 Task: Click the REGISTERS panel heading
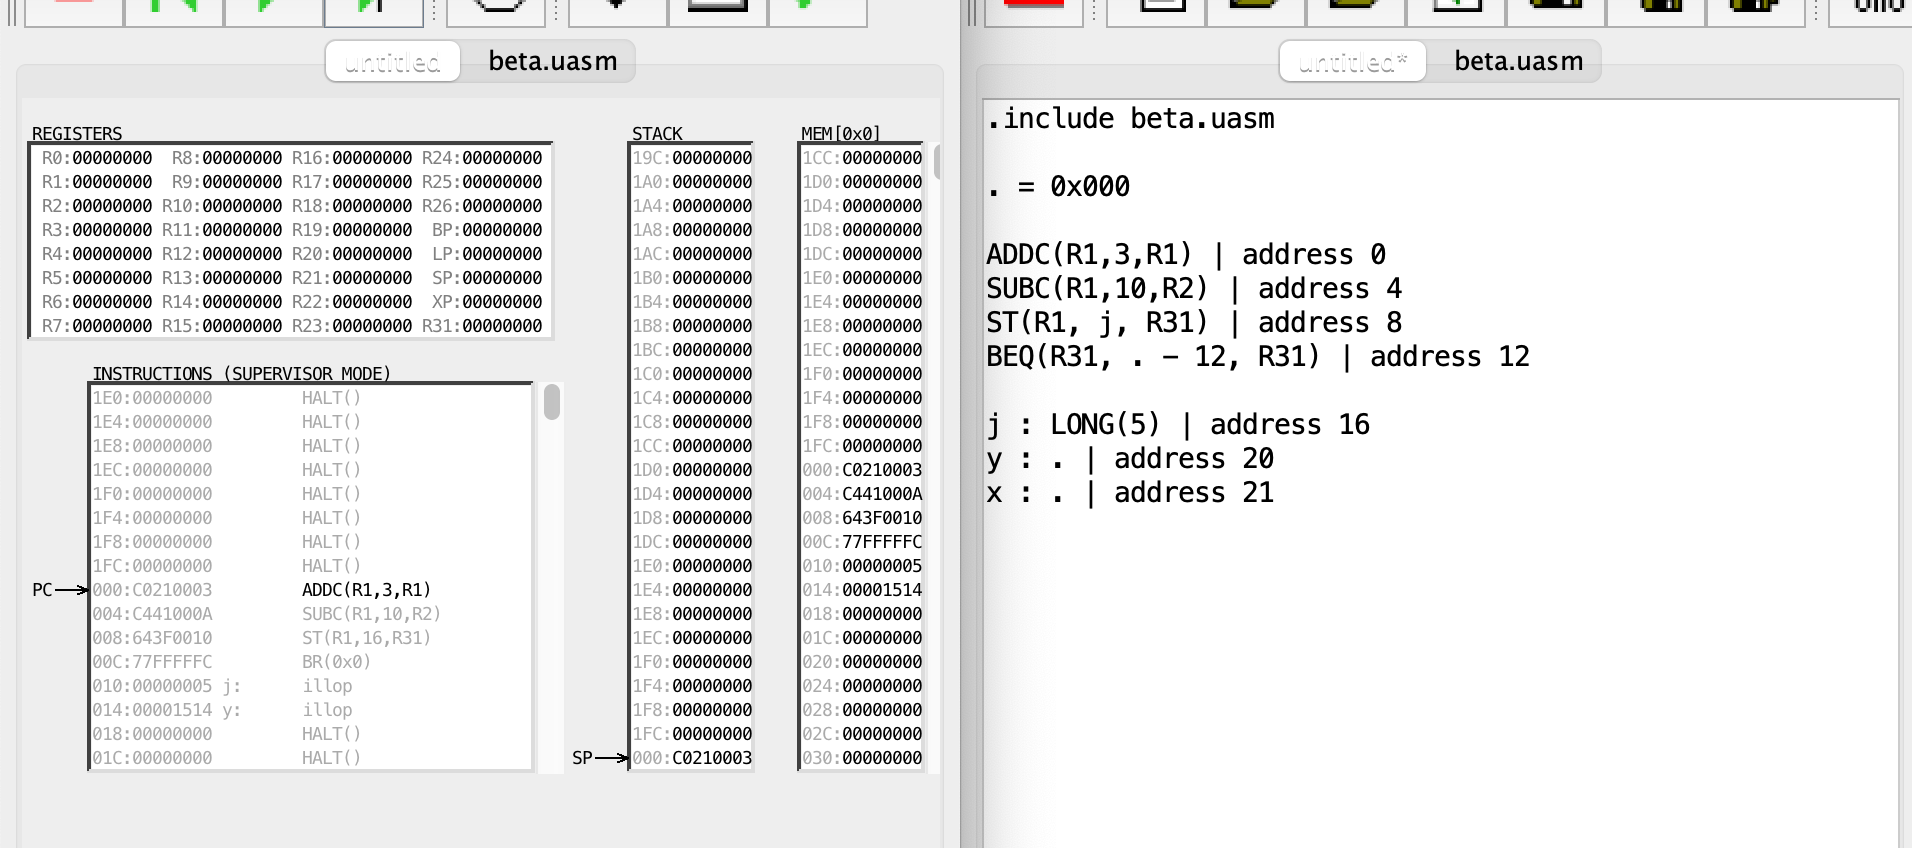click(77, 134)
